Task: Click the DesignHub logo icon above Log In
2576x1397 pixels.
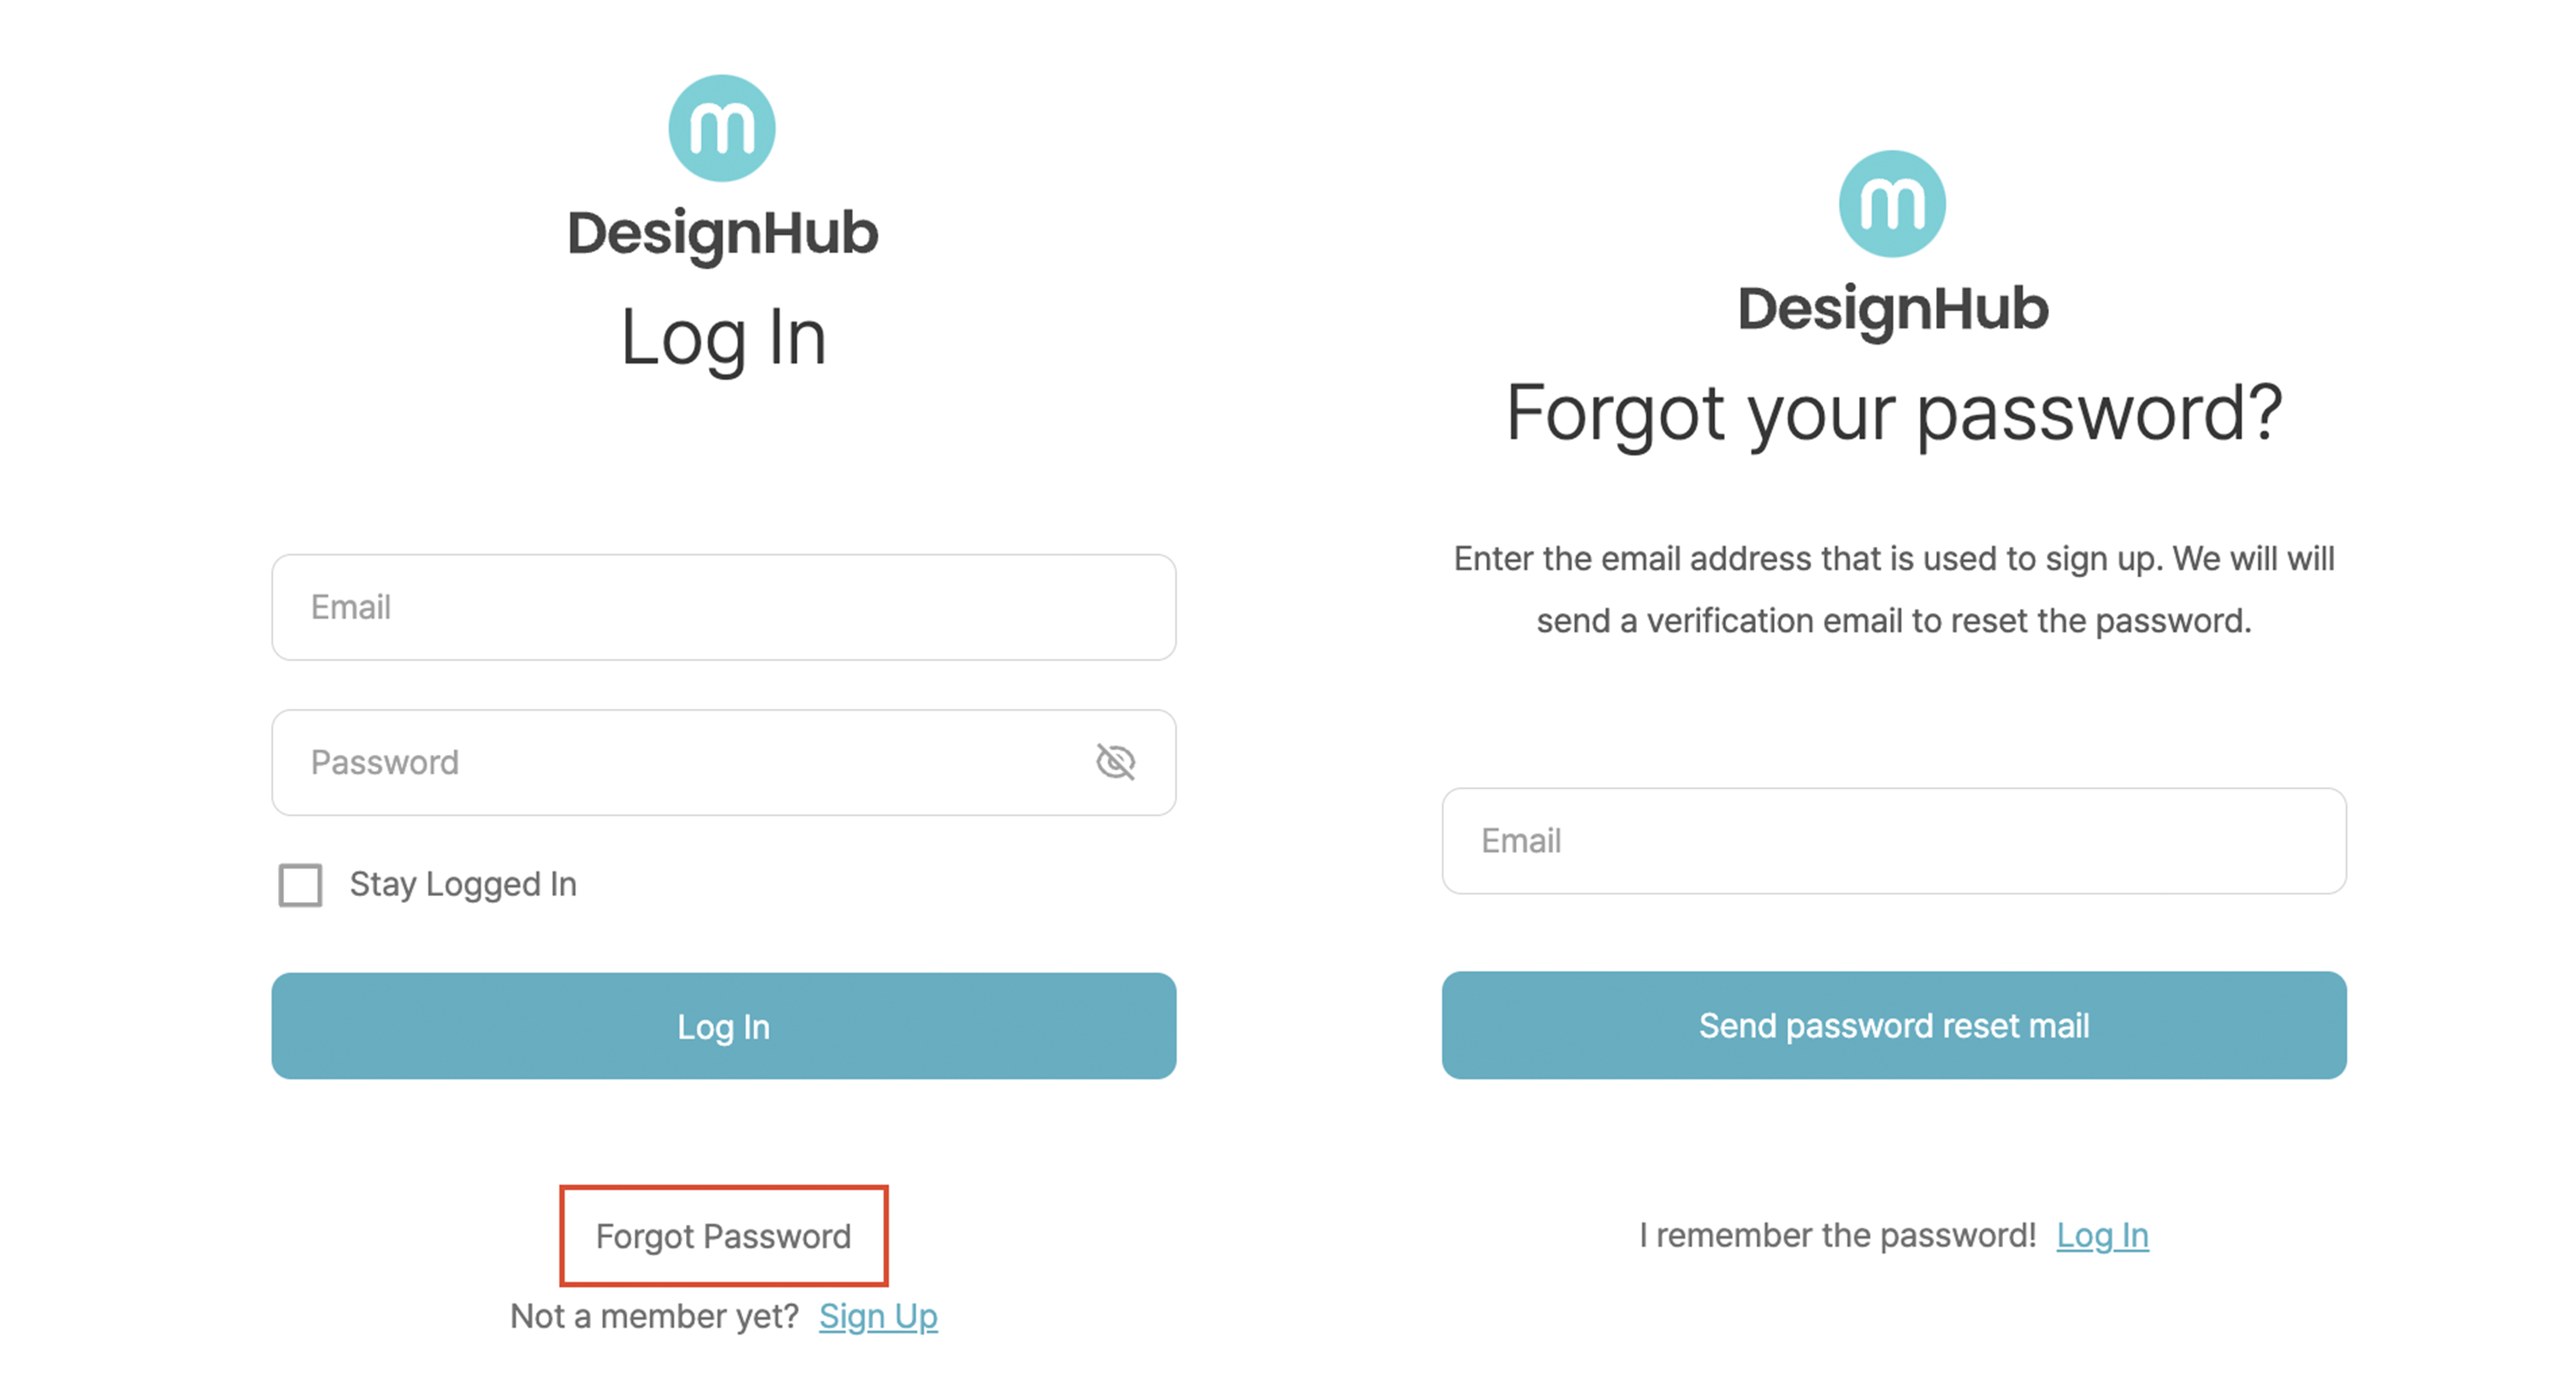Action: tap(722, 128)
